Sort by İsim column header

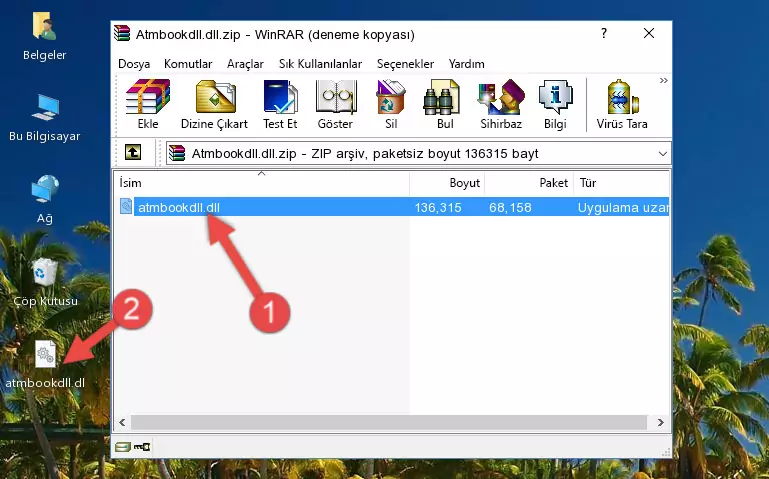coord(262,183)
